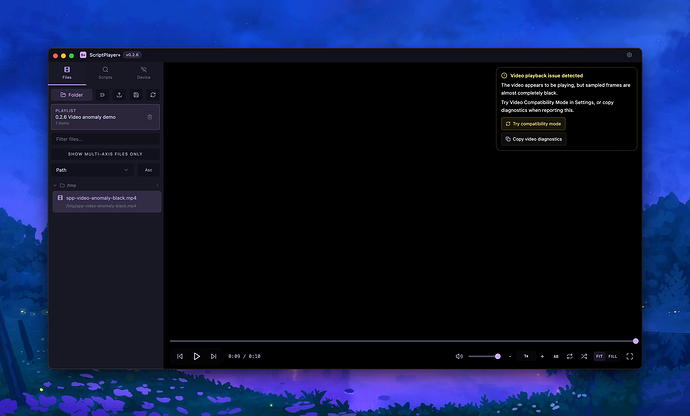Click the save icon in the sidebar toolbar
This screenshot has height=416, width=690.
click(x=136, y=95)
